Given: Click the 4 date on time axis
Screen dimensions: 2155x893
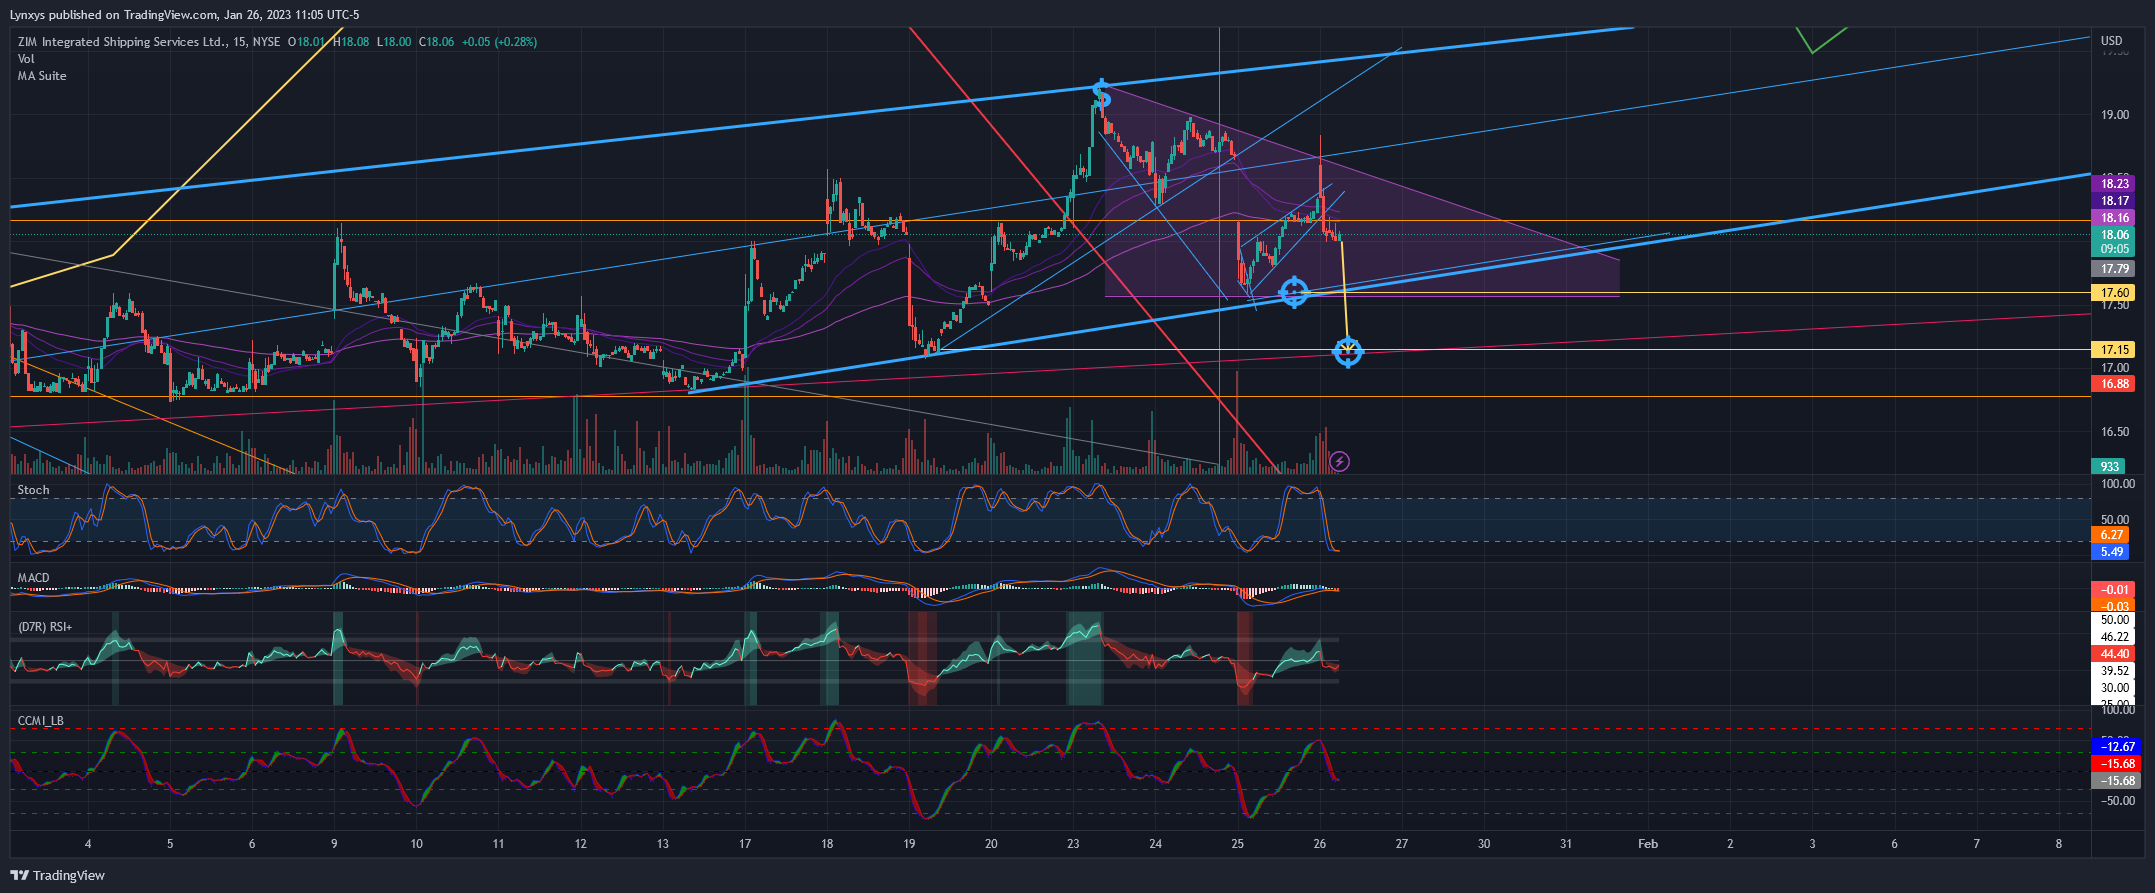Looking at the screenshot, I should (x=88, y=844).
